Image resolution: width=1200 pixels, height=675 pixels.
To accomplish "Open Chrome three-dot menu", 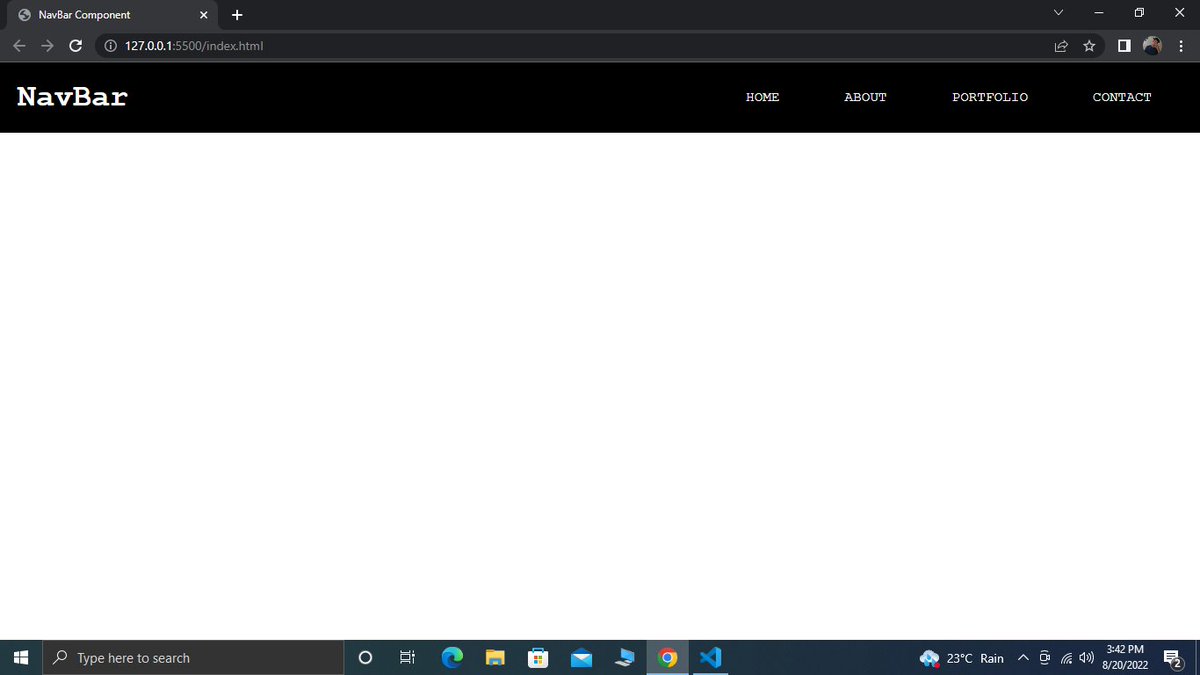I will (x=1181, y=46).
